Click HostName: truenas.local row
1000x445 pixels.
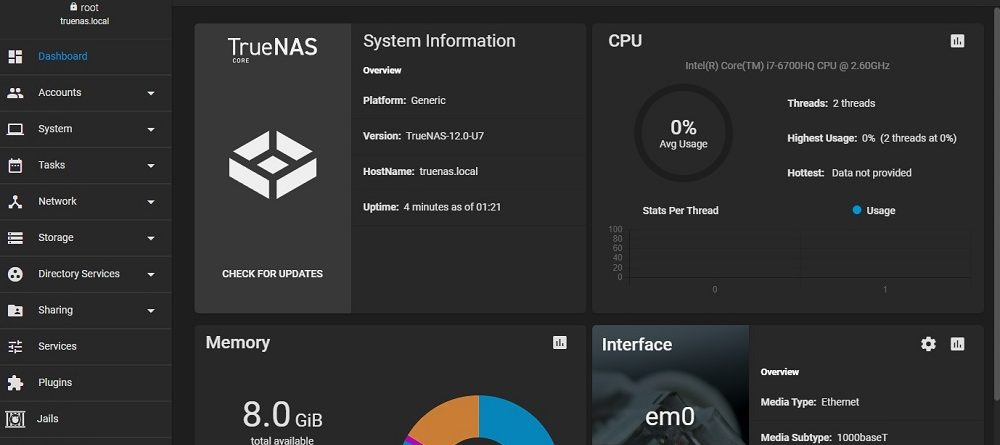(x=468, y=171)
